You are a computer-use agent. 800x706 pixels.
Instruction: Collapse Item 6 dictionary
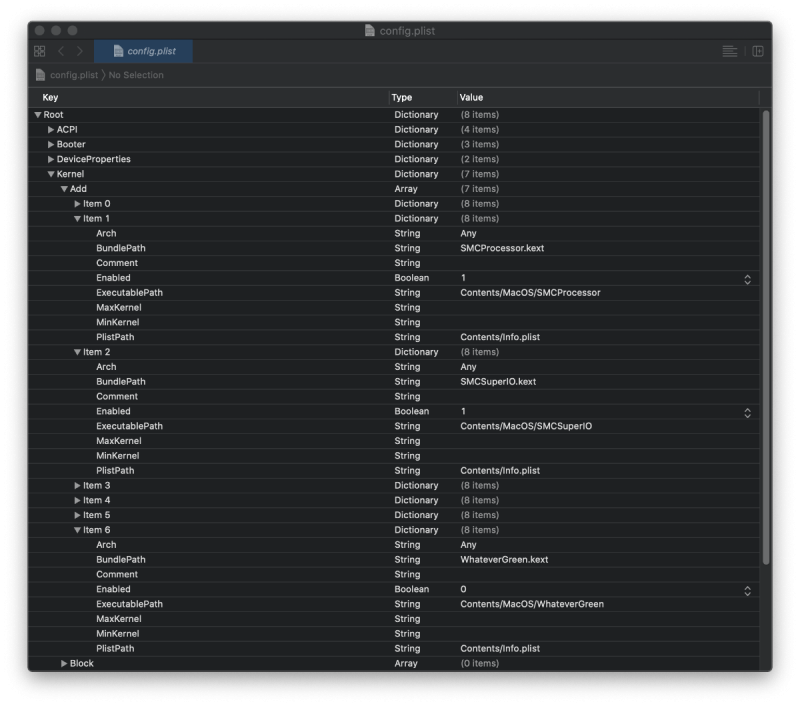coord(78,530)
